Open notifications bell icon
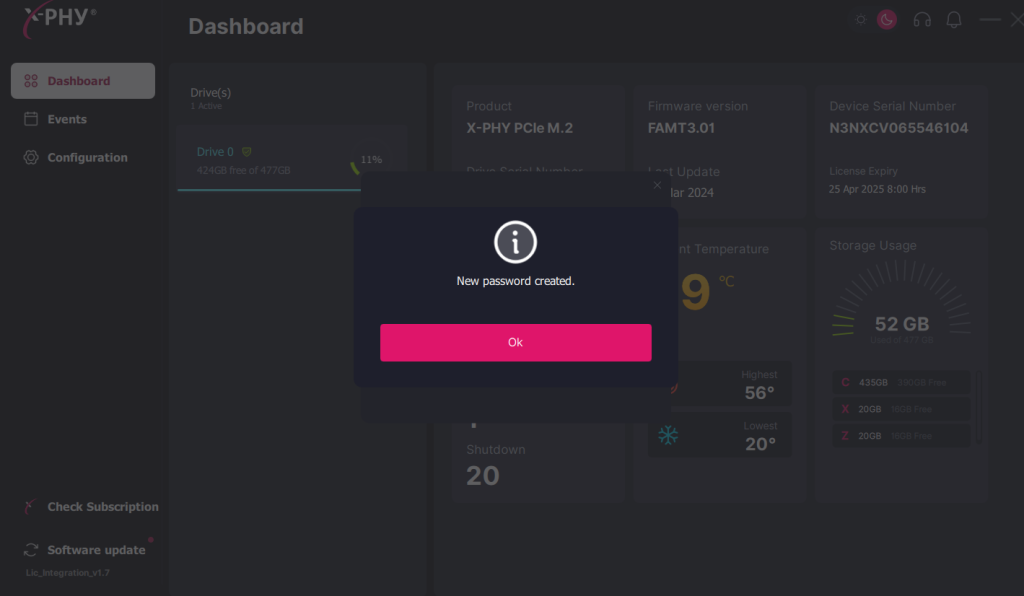The height and width of the screenshot is (596, 1024). coord(954,20)
